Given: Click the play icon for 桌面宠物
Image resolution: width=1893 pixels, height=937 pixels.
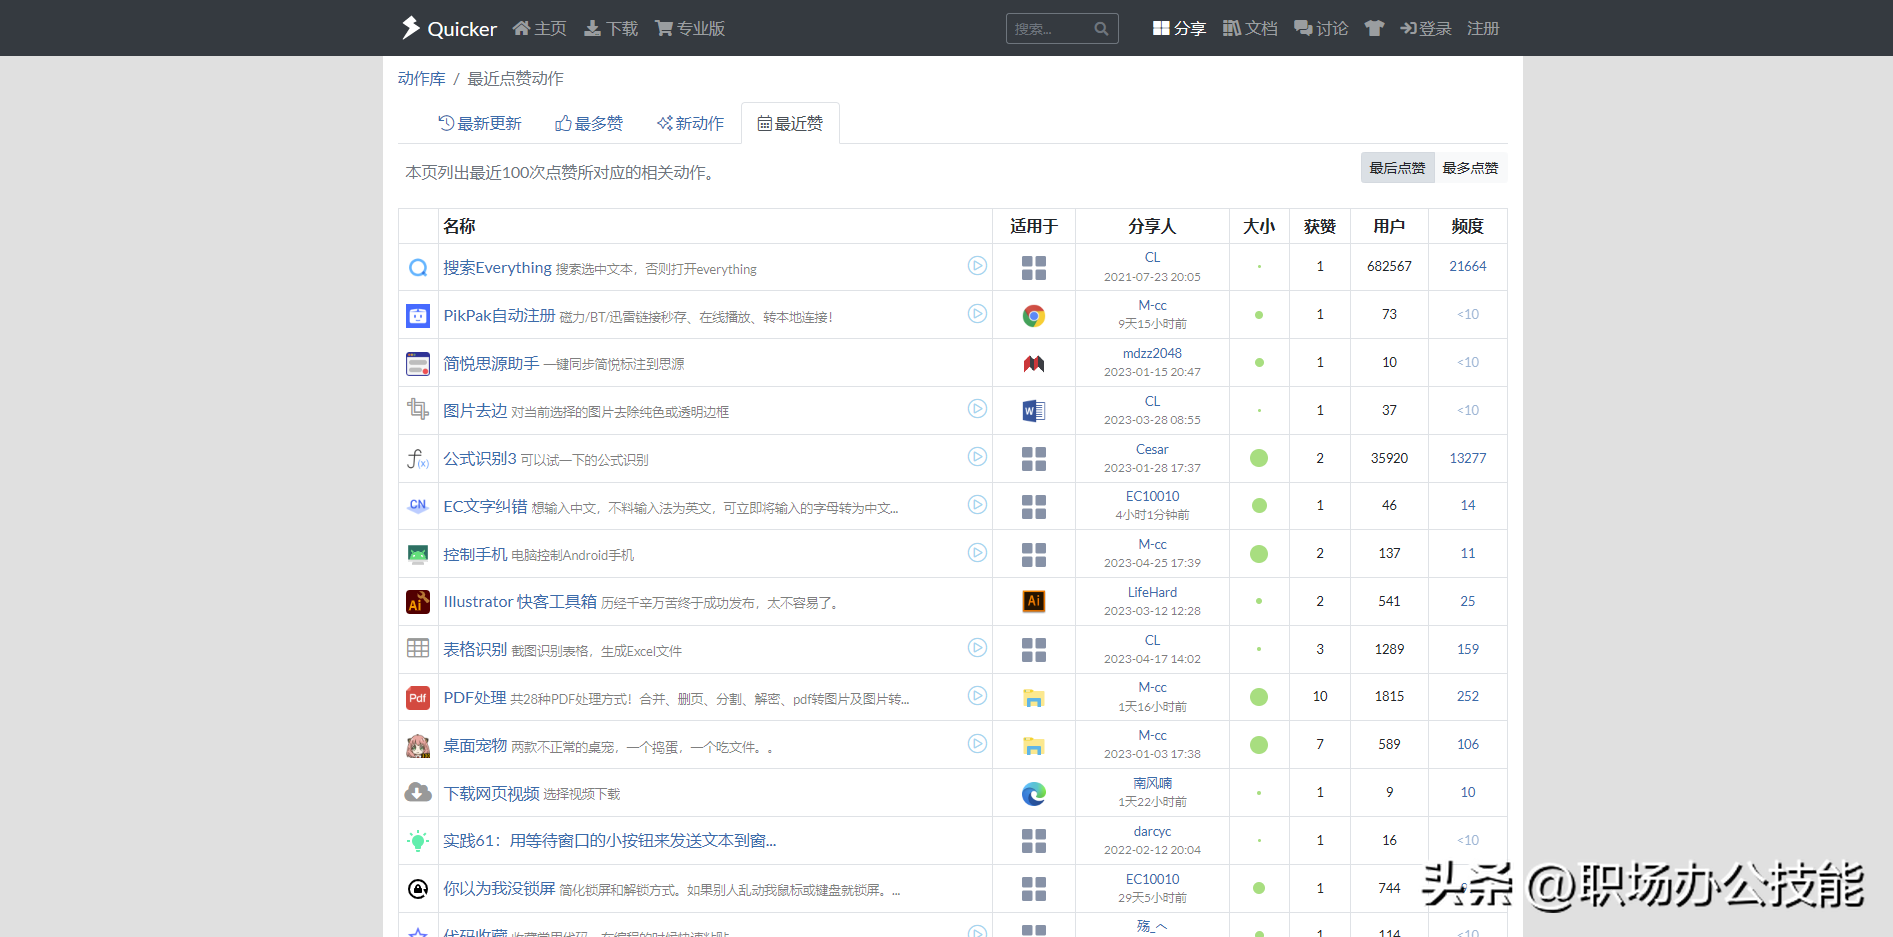Looking at the screenshot, I should coord(977,744).
